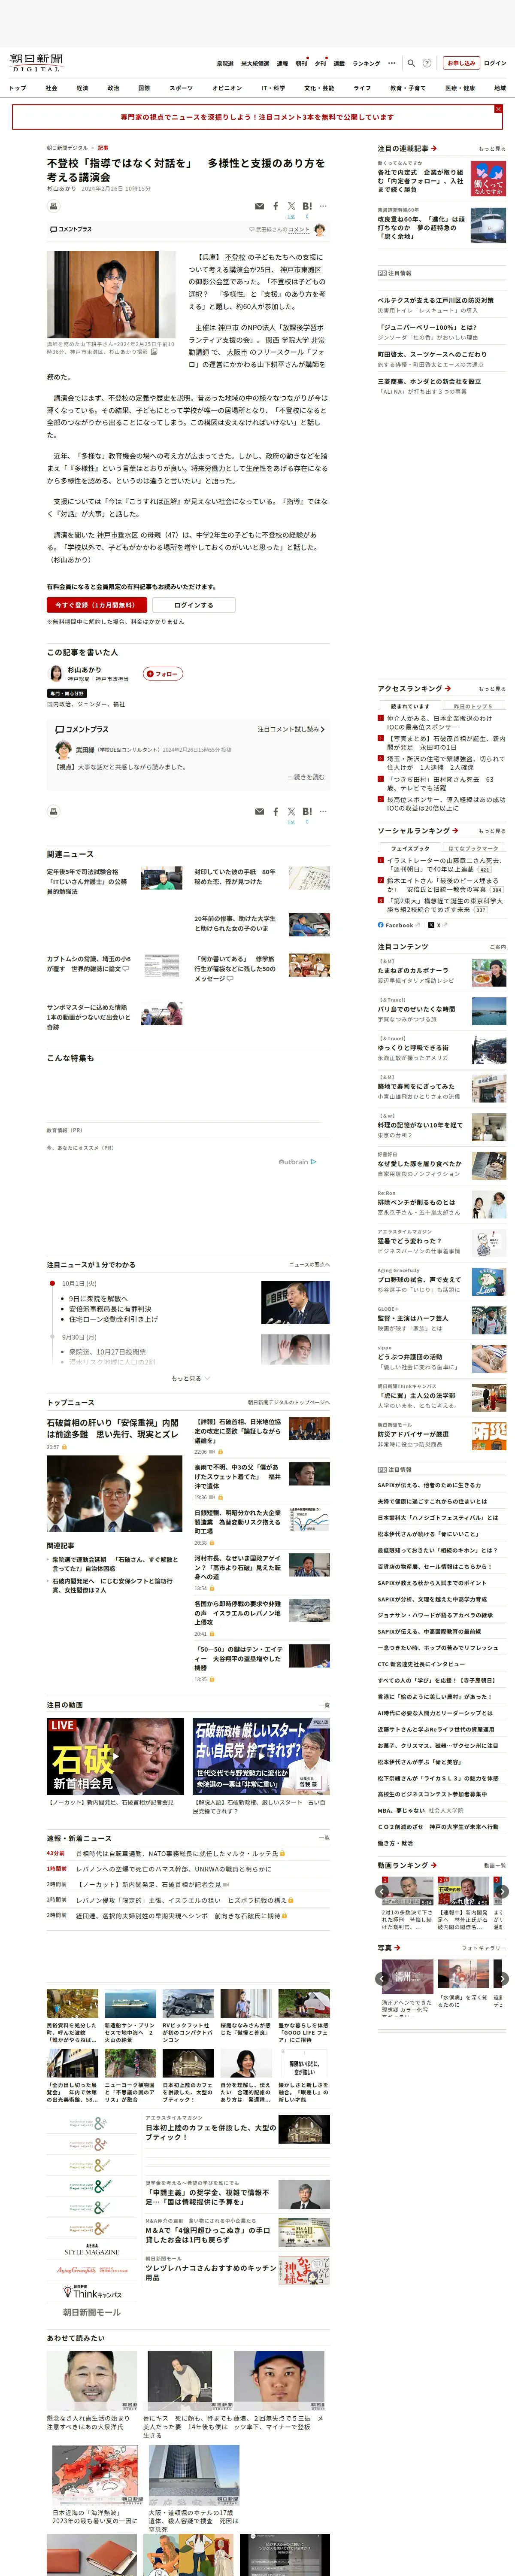
Task: Open the ランキング header link
Action: (x=366, y=63)
